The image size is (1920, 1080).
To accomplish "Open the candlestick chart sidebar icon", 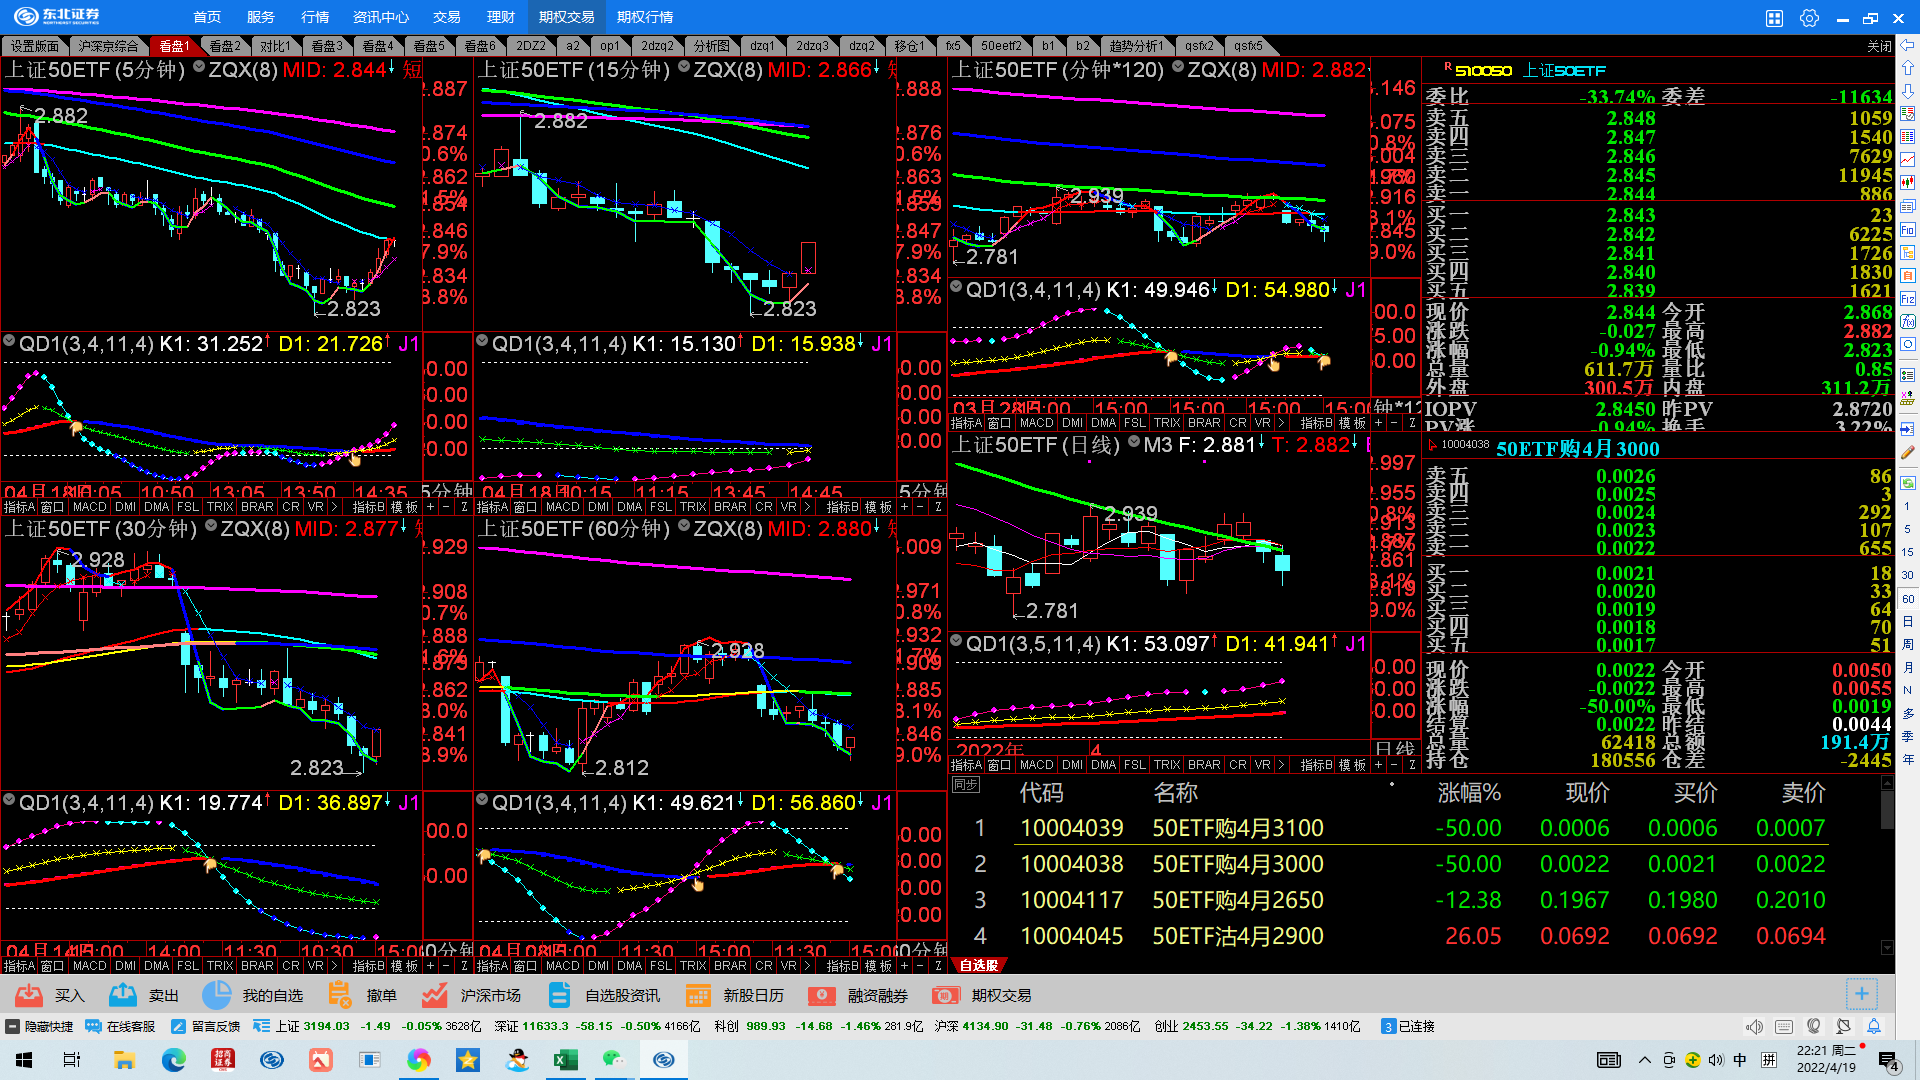I will (x=1908, y=182).
